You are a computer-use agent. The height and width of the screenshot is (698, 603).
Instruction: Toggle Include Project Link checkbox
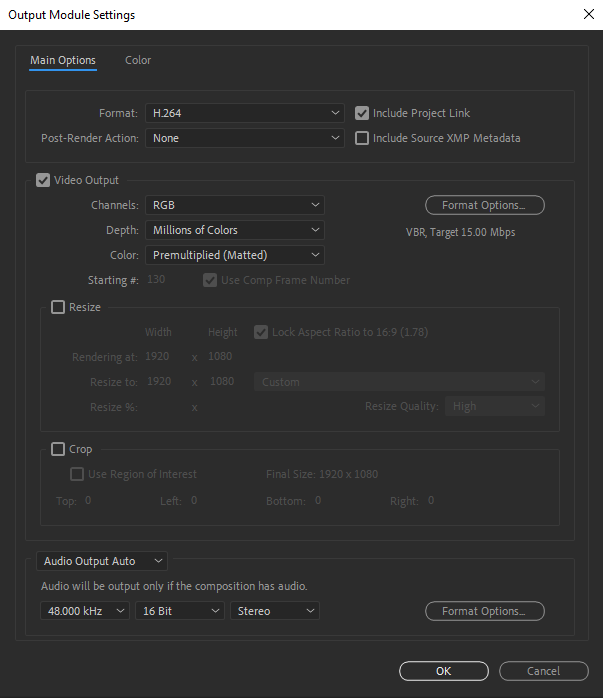pyautogui.click(x=362, y=113)
